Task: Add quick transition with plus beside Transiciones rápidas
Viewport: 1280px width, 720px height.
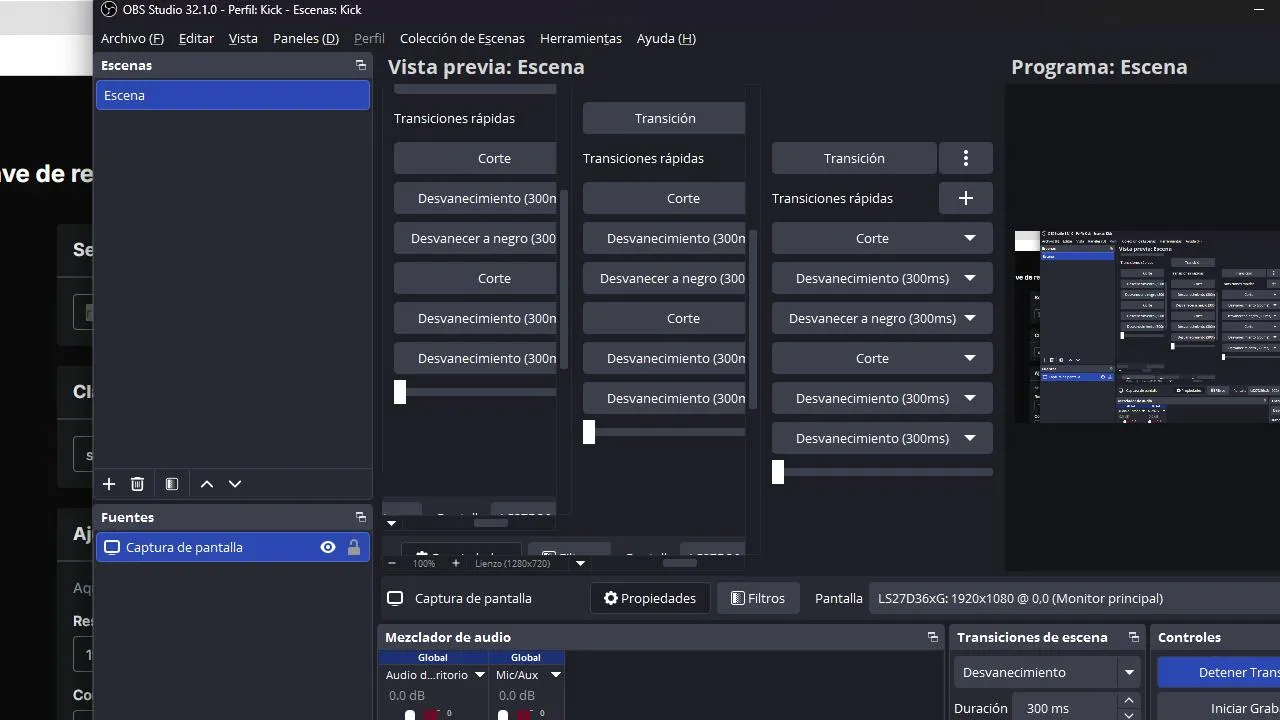Action: point(966,198)
